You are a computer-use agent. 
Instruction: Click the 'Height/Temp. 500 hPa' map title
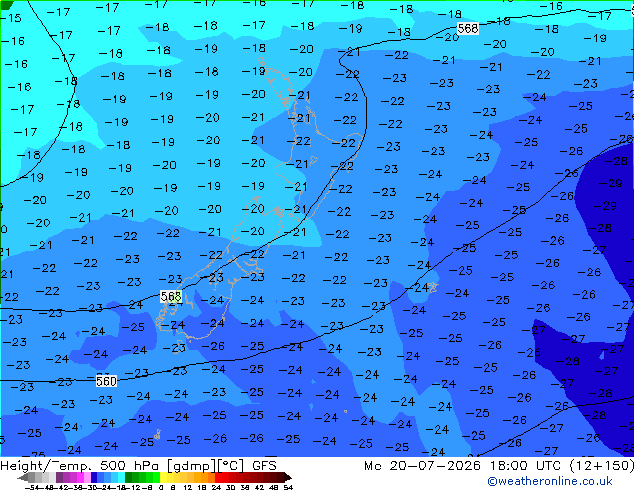pyautogui.click(x=81, y=465)
